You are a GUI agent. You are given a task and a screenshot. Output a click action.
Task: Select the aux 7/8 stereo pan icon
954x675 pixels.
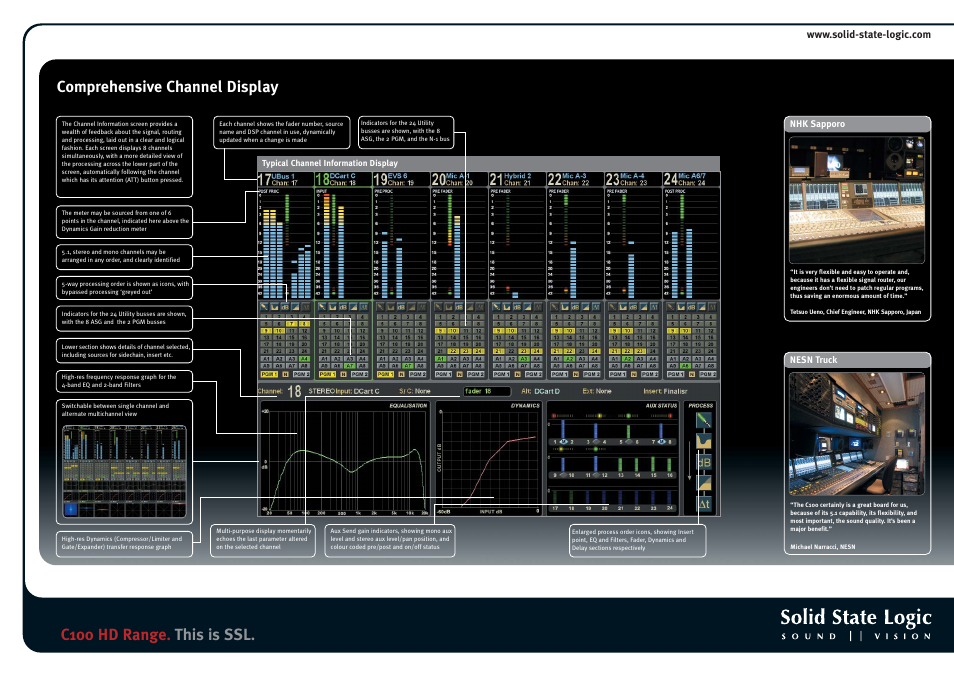[x=661, y=442]
